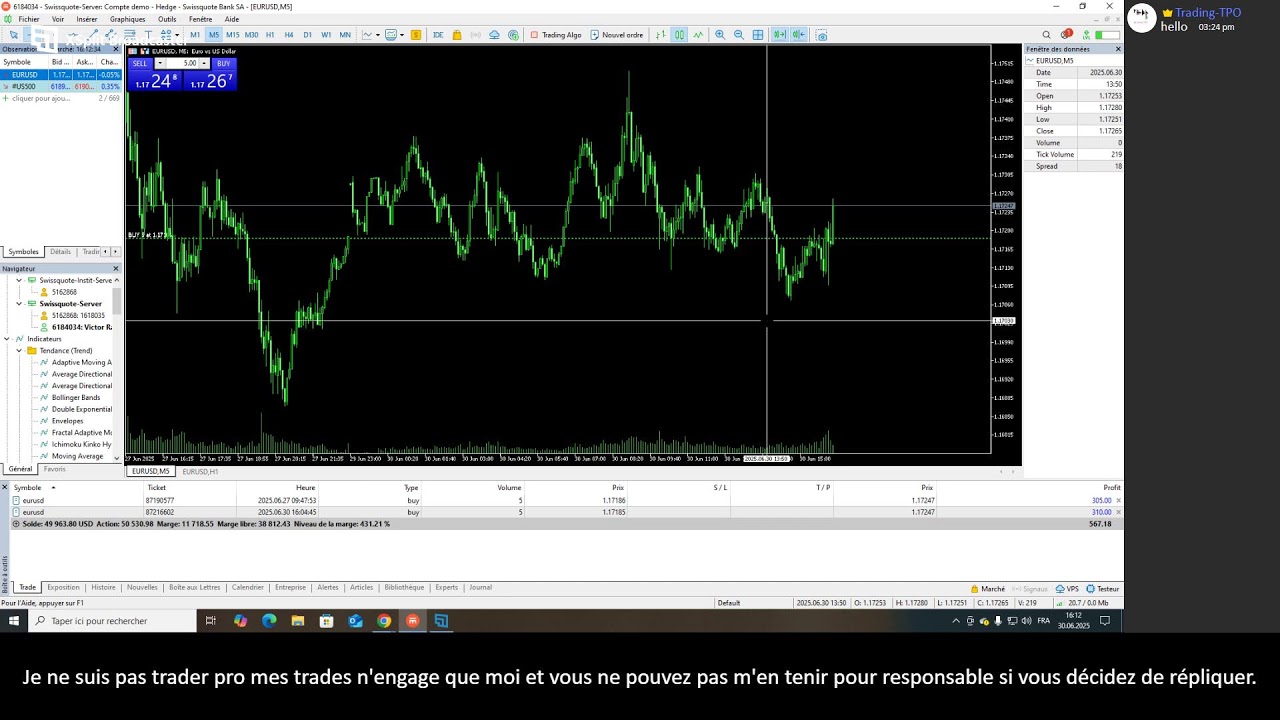The width and height of the screenshot is (1280, 720).
Task: Open chart type dropdown in toolbar
Action: (378, 35)
